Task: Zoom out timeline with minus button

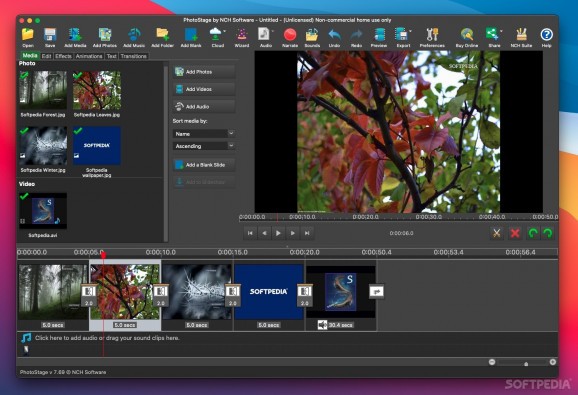Action: pyautogui.click(x=492, y=362)
